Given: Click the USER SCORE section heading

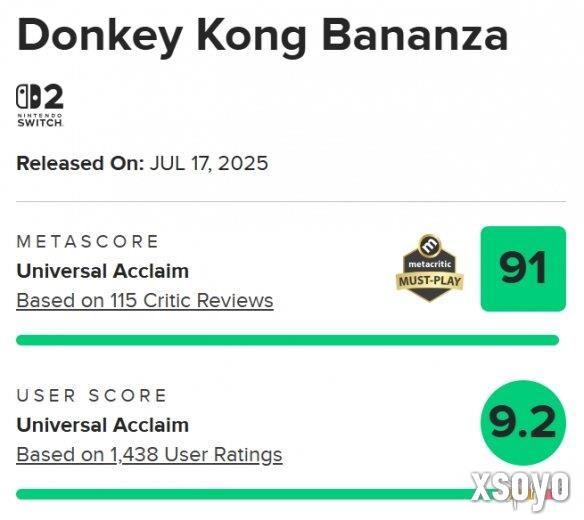Looking at the screenshot, I should [x=92, y=396].
